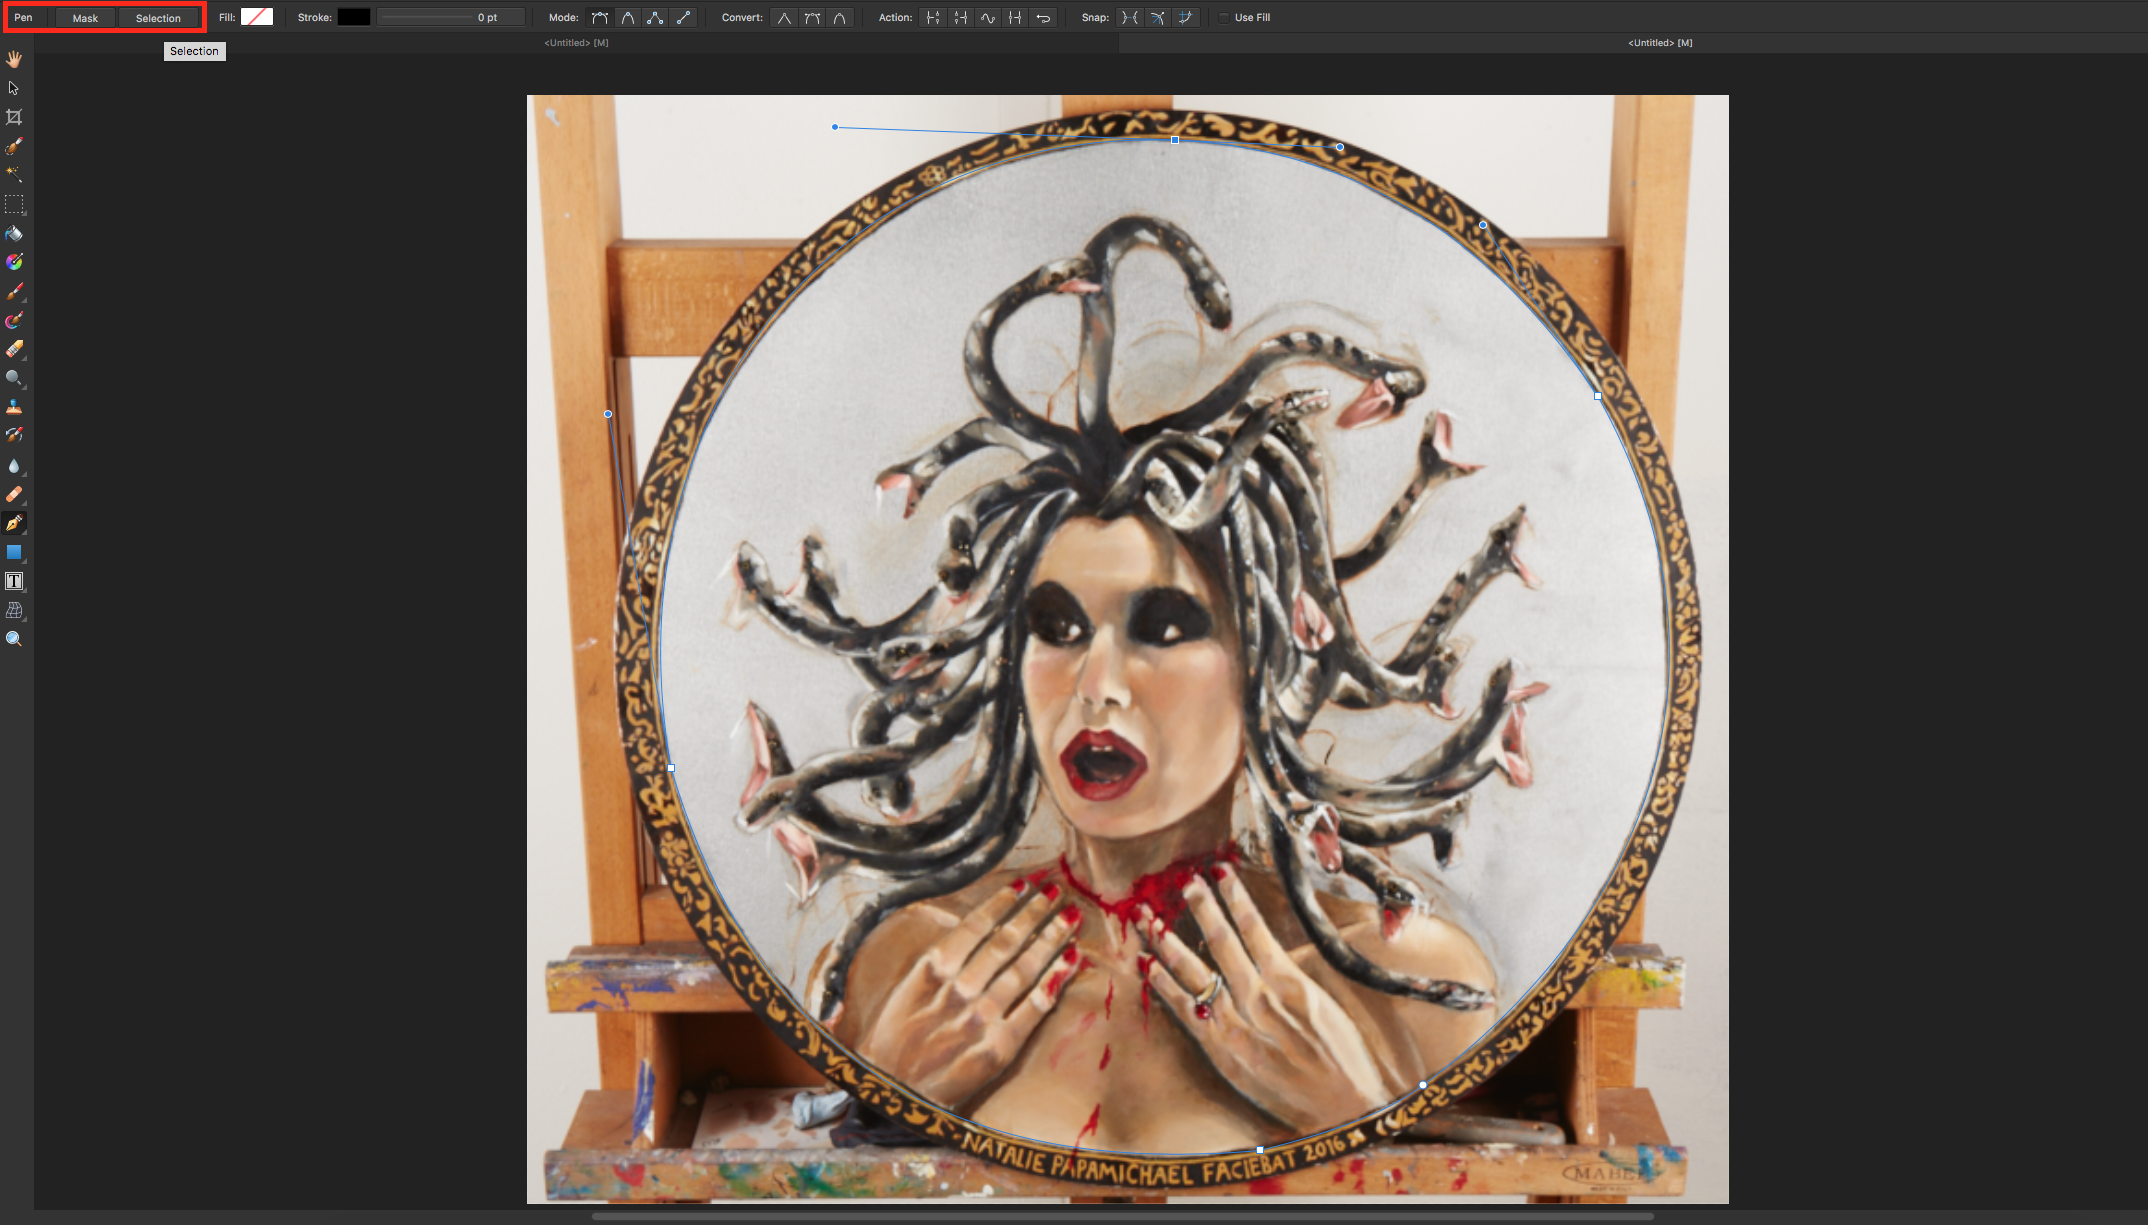2148x1225 pixels.
Task: Select the Blur droplet tool
Action: click(14, 465)
